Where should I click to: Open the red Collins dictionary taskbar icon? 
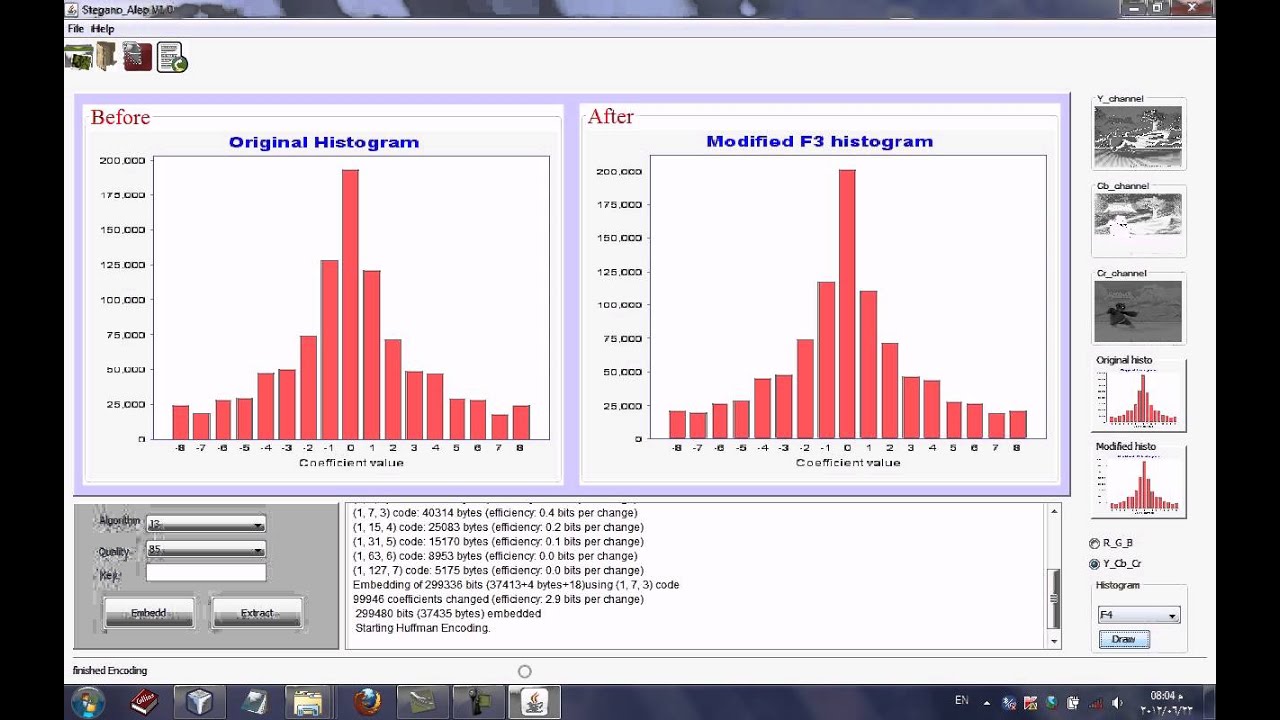145,702
